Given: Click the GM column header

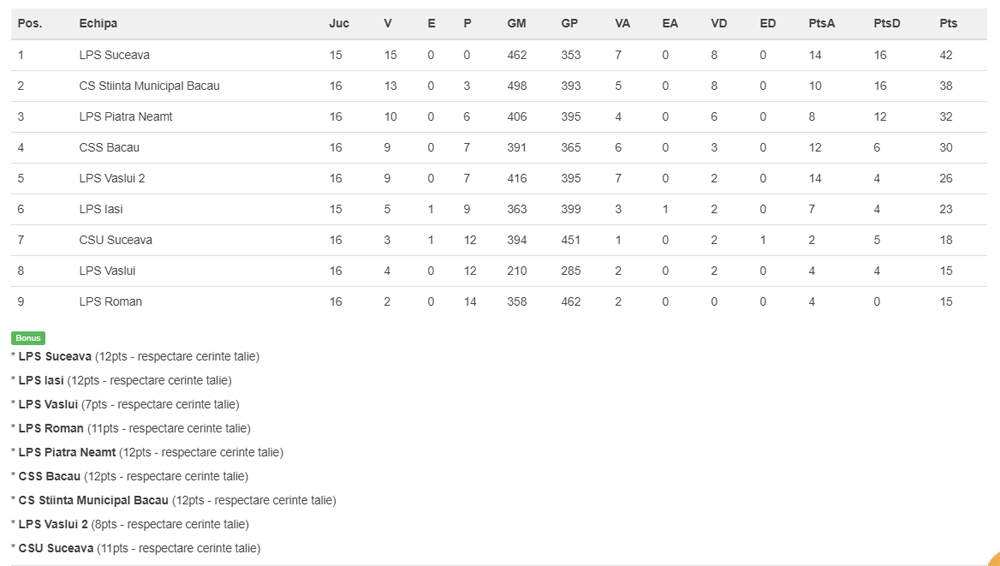Looking at the screenshot, I should point(516,23).
